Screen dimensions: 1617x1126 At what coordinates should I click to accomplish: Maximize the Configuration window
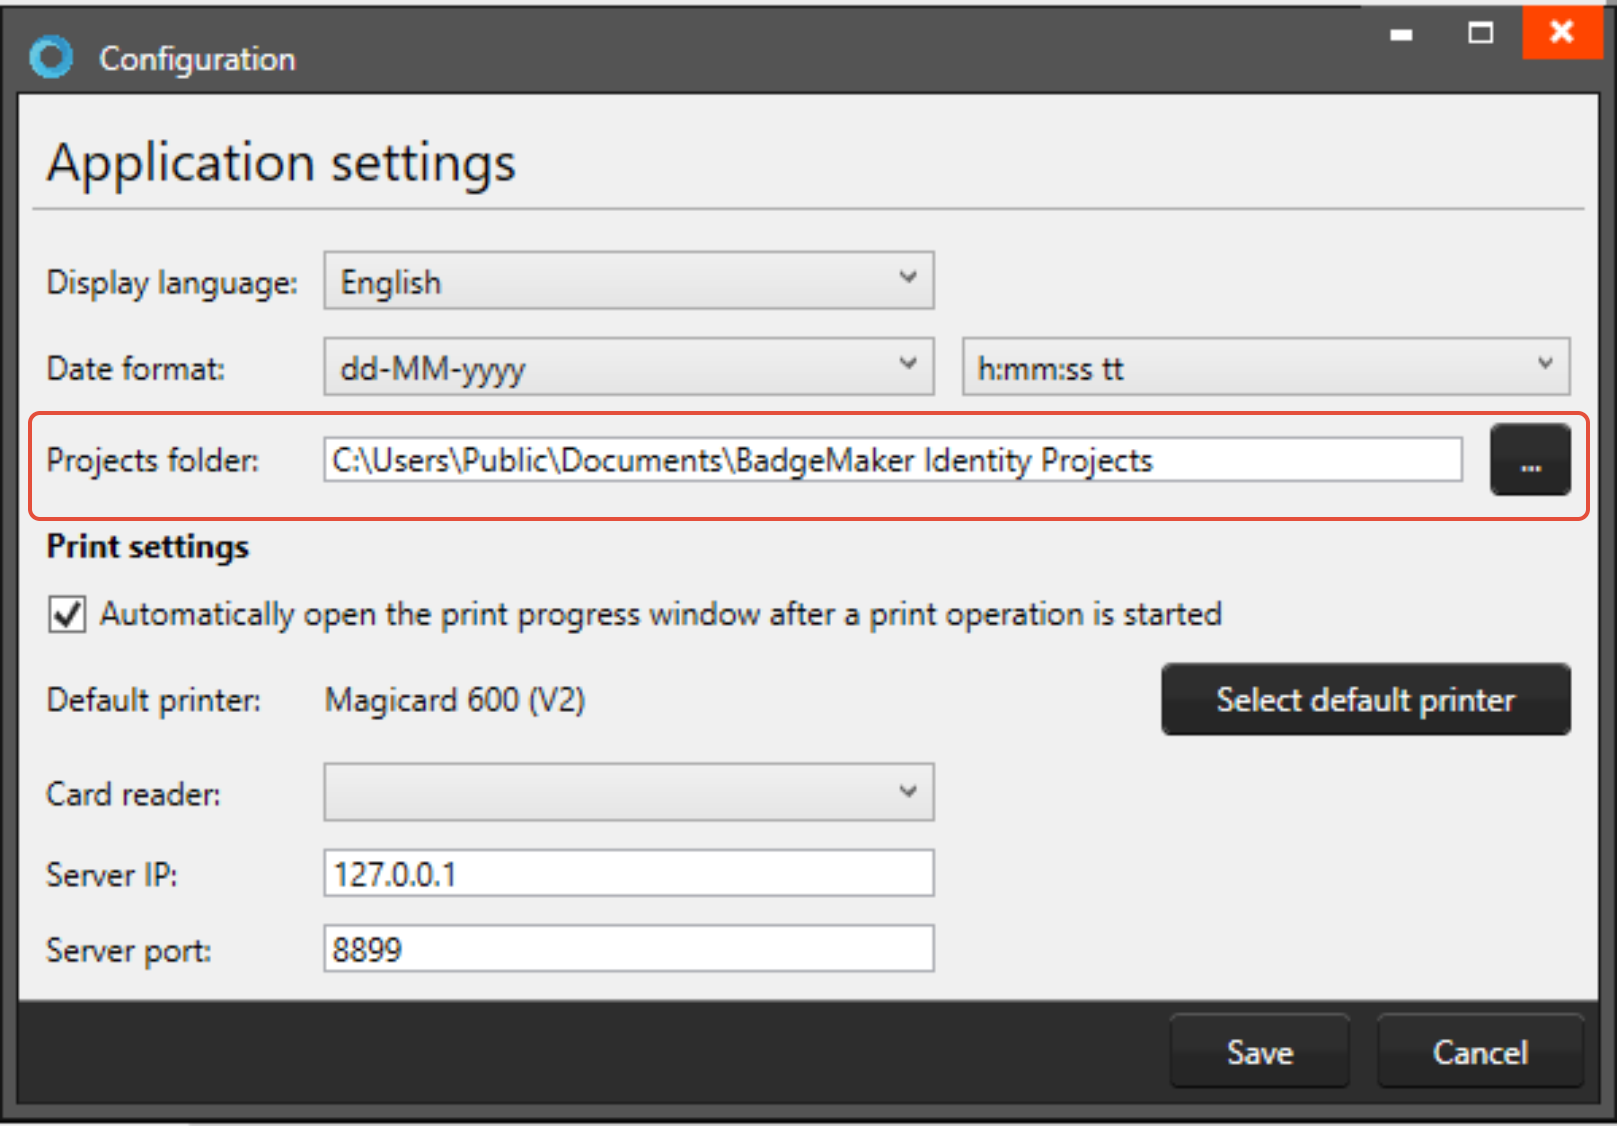point(1481,33)
